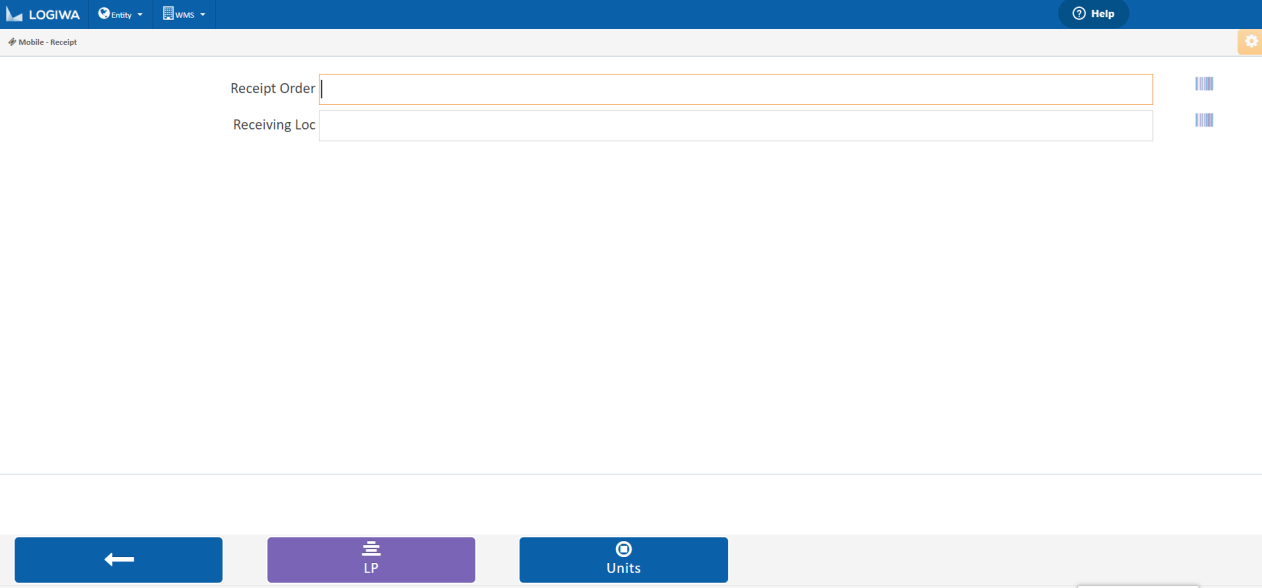
Task: Click the barcode icon for Receiving Loc
Action: click(1204, 120)
